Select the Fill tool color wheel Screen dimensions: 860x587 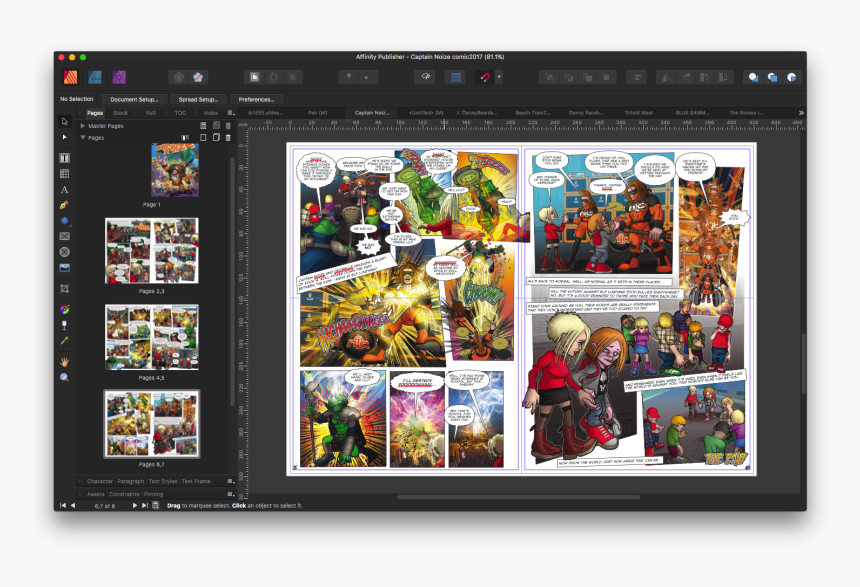pos(64,309)
